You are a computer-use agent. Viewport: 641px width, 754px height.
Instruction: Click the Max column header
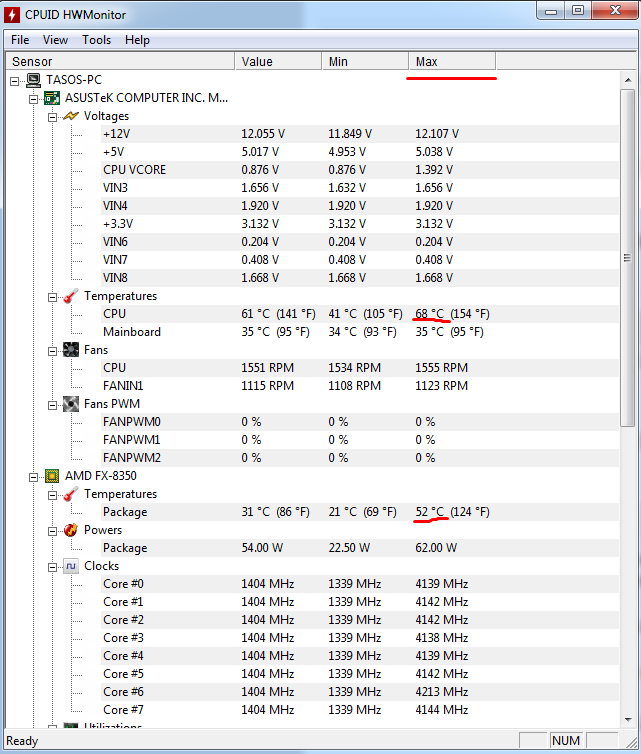point(452,62)
